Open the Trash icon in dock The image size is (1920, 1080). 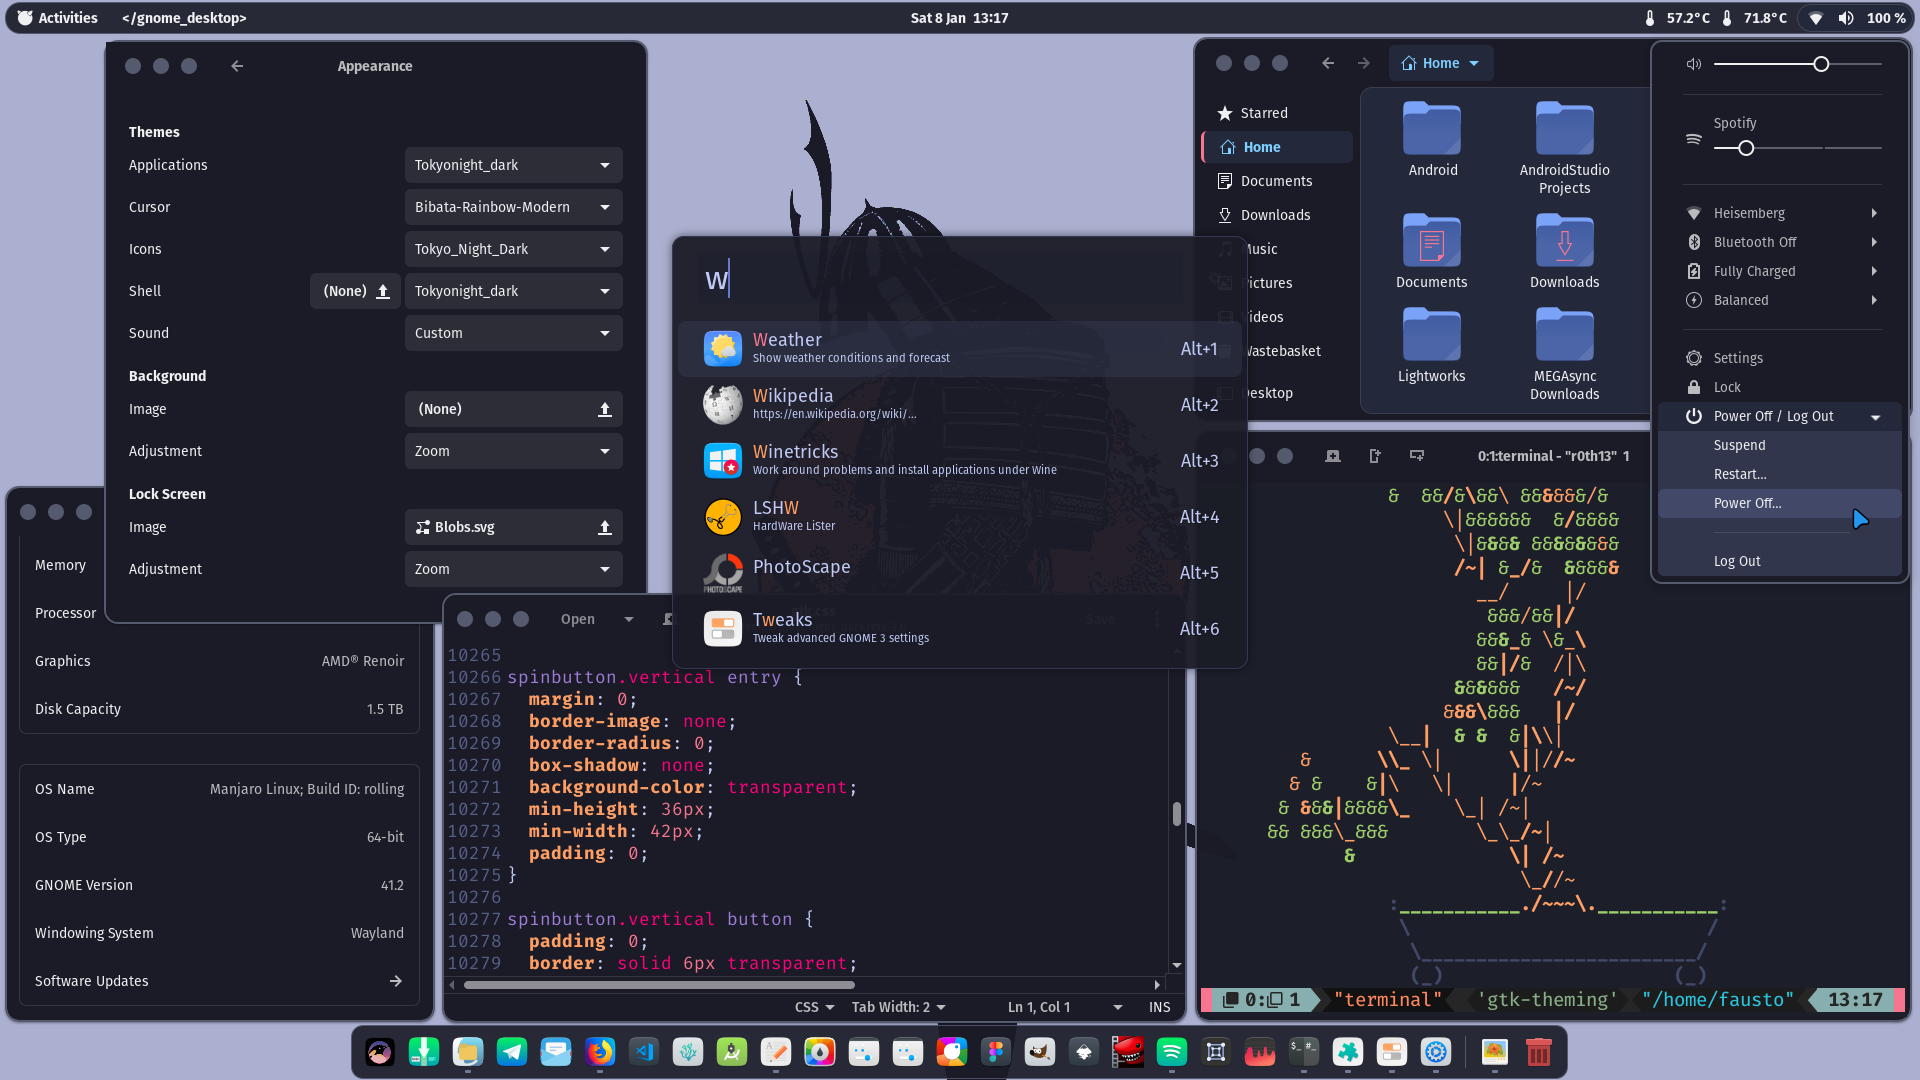(1539, 1052)
